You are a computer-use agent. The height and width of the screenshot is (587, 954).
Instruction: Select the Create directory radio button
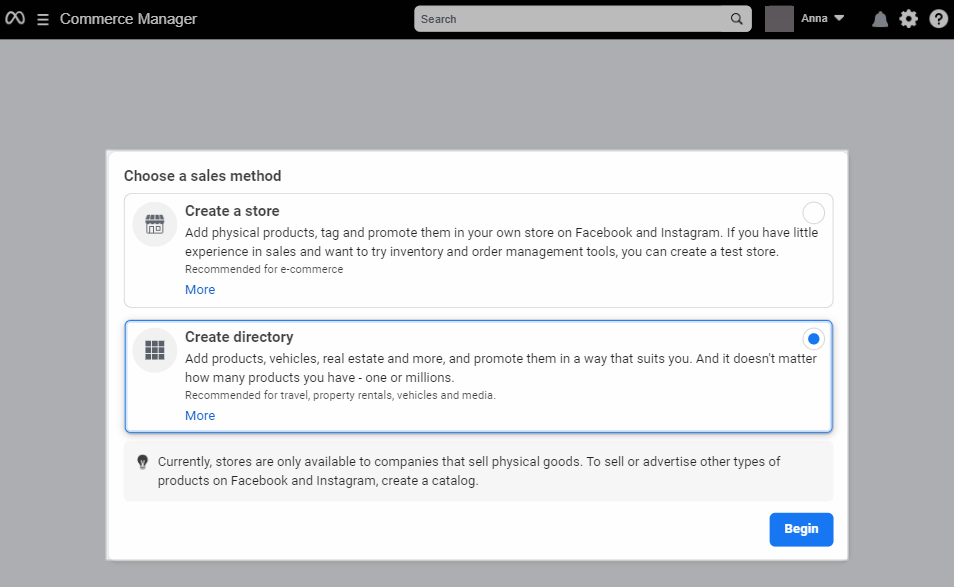813,339
